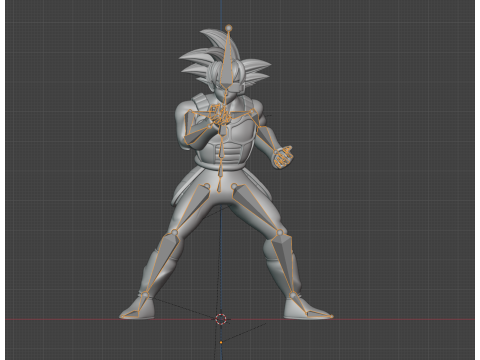Select the open hand's finger bones
This screenshot has width=480, height=360.
pos(283,157)
